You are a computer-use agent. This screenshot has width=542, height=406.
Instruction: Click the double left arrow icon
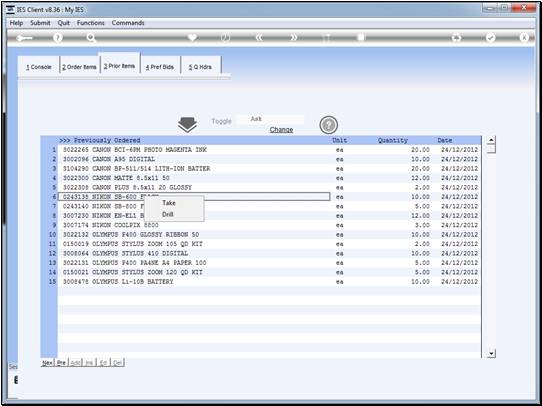pyautogui.click(x=259, y=38)
